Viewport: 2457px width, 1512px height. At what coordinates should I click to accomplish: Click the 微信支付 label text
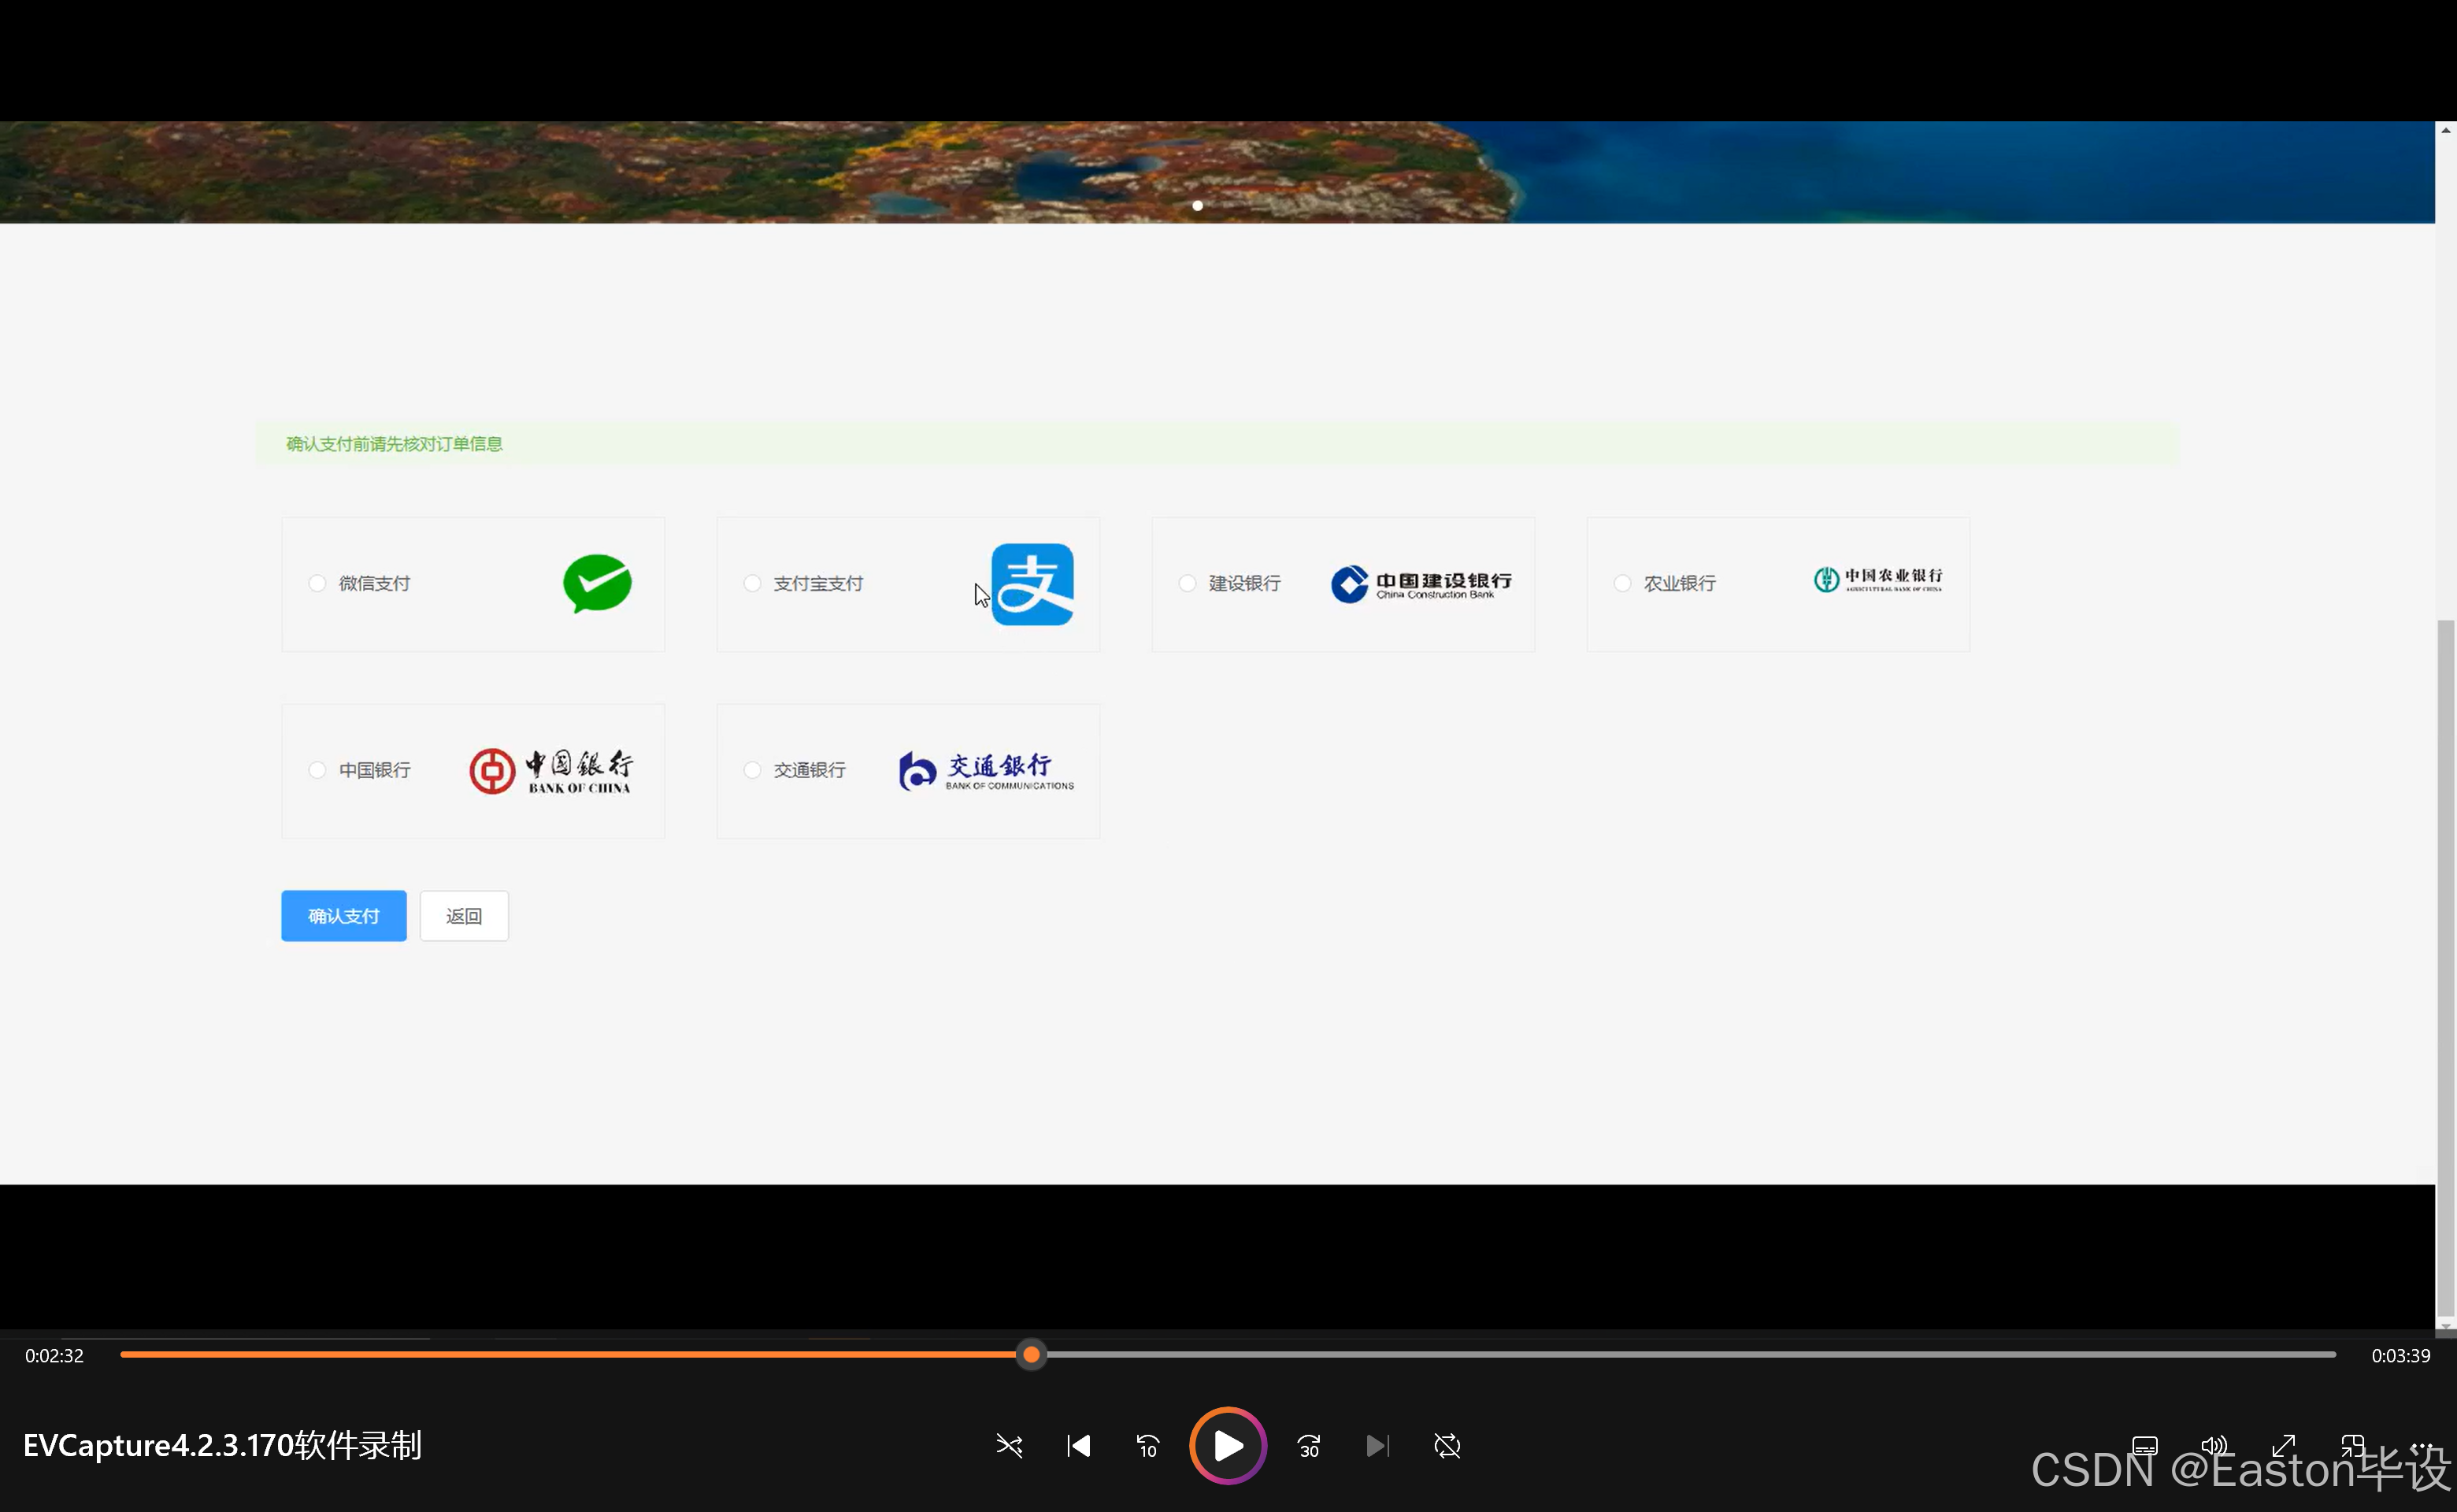374,583
